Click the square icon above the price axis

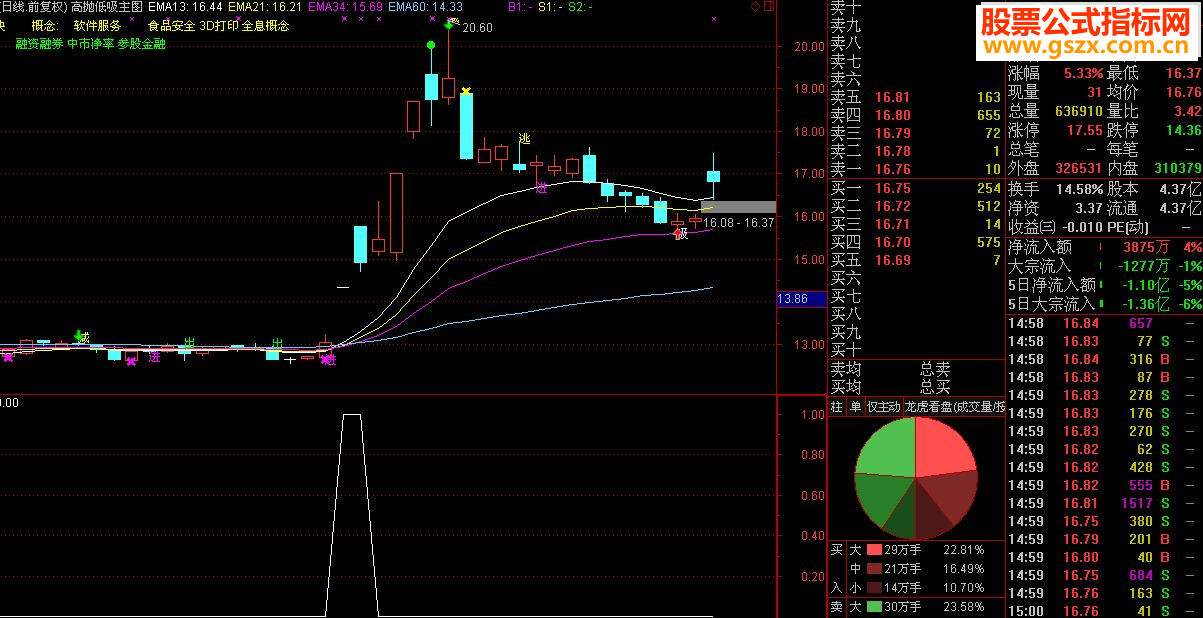(x=768, y=7)
